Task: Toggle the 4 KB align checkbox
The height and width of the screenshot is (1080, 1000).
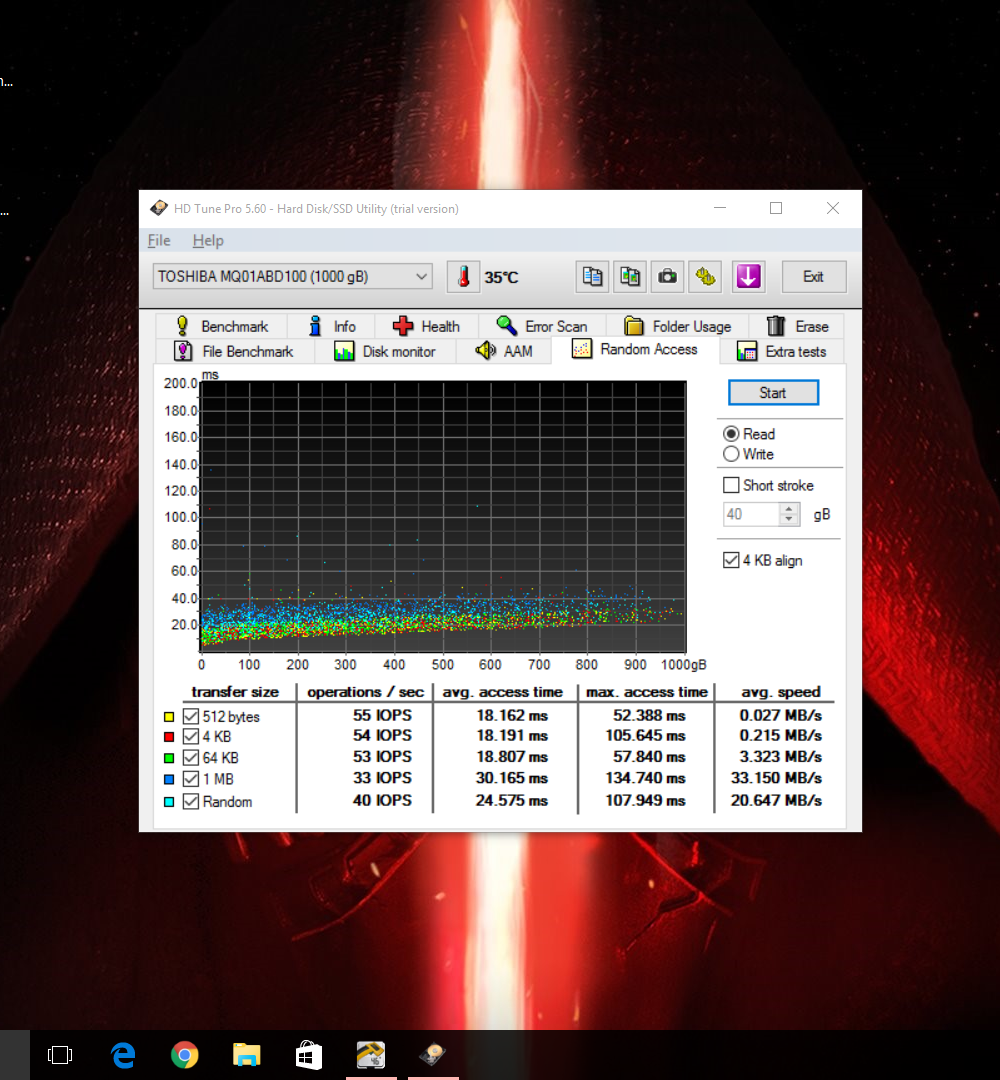Action: [731, 560]
